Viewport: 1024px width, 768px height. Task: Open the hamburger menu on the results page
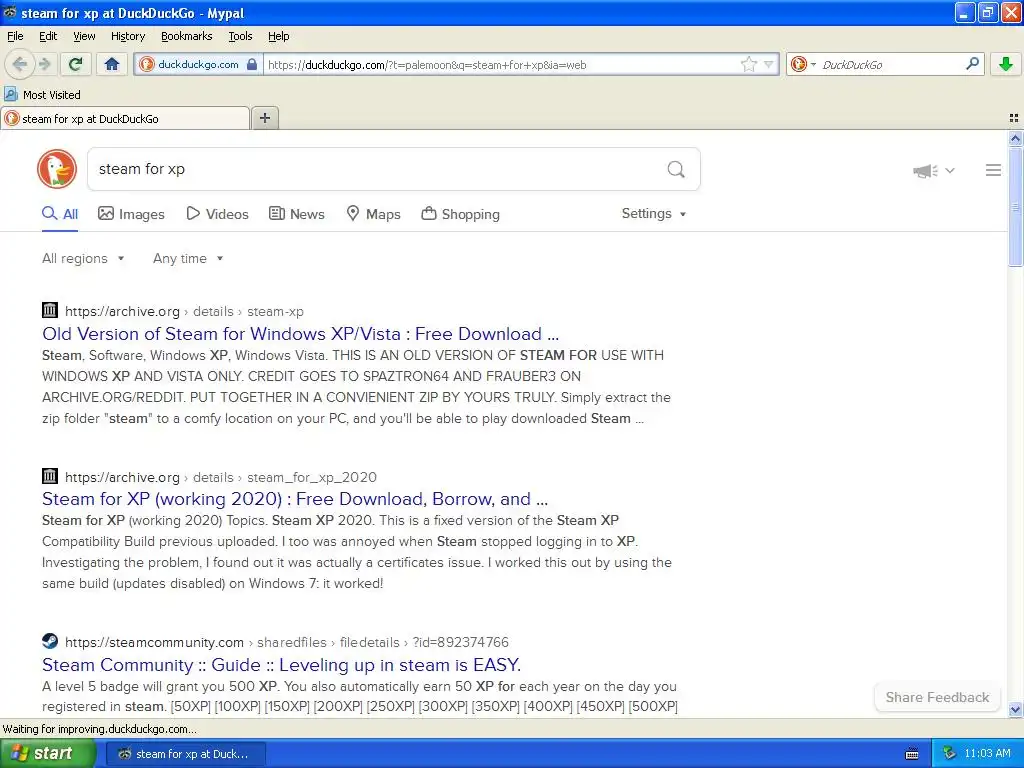993,170
